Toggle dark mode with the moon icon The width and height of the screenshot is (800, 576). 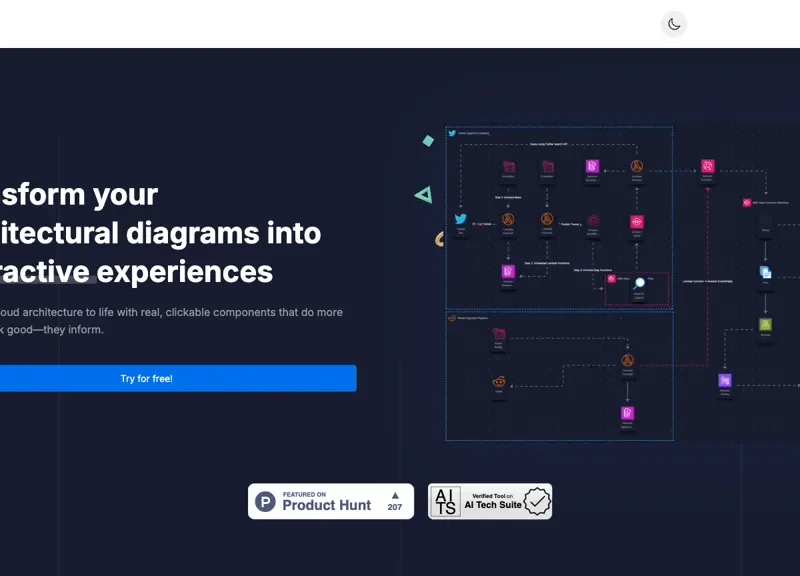tap(674, 24)
